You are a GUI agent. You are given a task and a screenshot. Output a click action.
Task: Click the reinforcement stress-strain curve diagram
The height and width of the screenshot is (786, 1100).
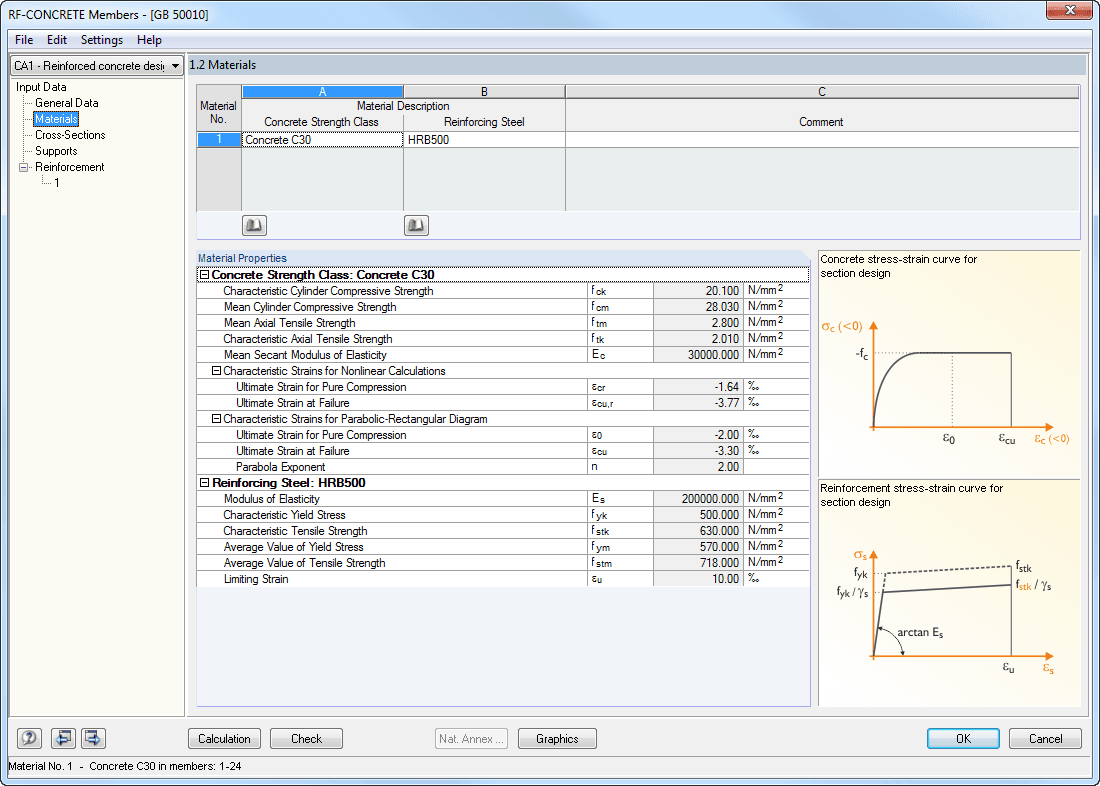coord(948,593)
